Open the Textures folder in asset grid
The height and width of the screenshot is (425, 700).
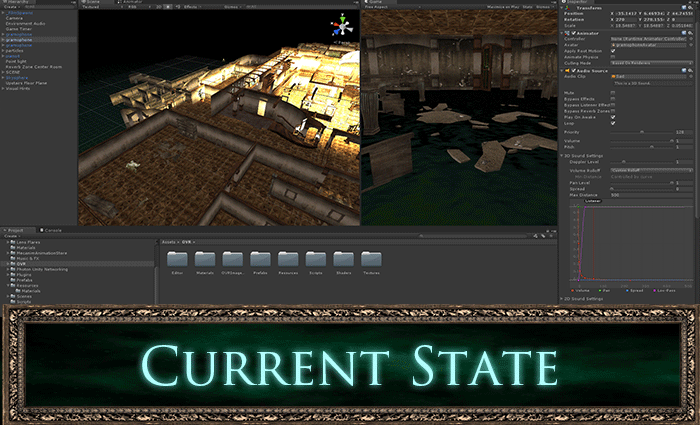371,258
